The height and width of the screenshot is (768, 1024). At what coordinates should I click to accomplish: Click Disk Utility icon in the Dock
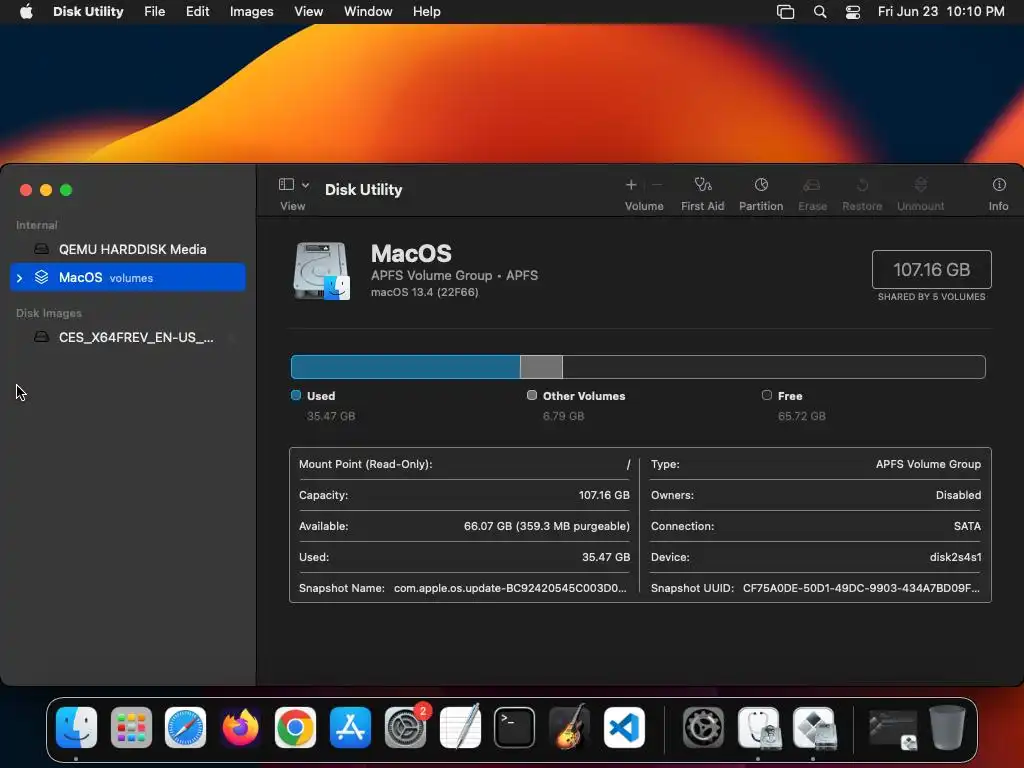tap(758, 728)
